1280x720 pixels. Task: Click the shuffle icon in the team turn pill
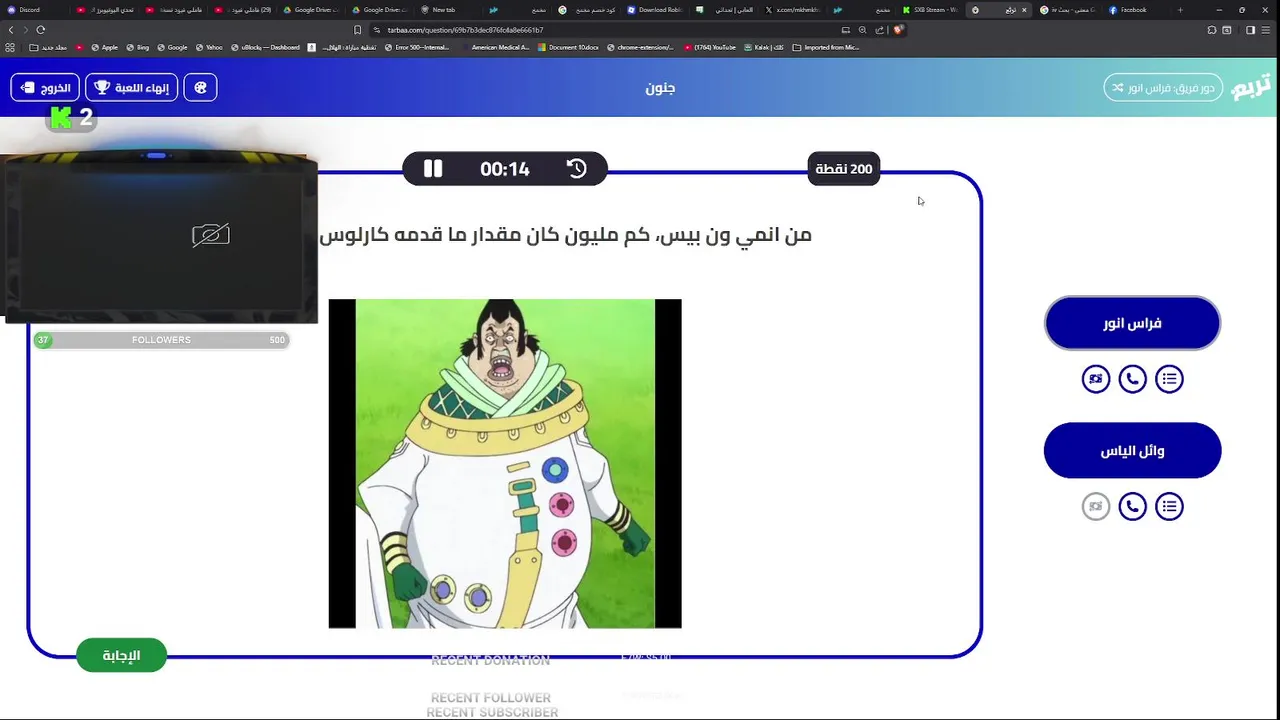tap(1119, 88)
